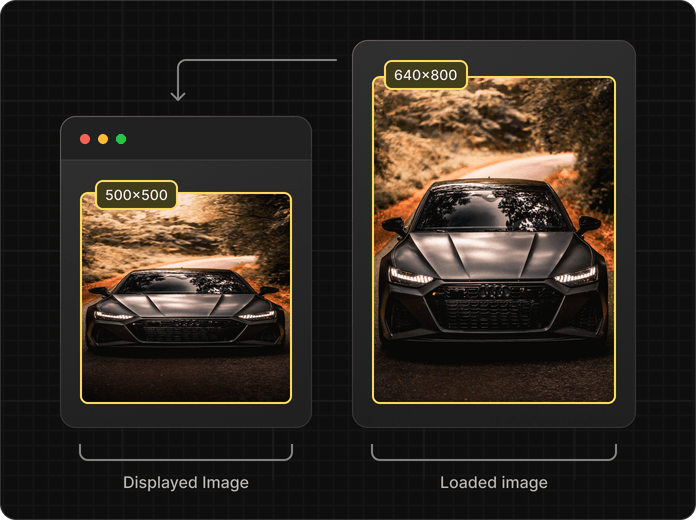Click the Loaded image caption text
696x520 pixels.
point(494,482)
